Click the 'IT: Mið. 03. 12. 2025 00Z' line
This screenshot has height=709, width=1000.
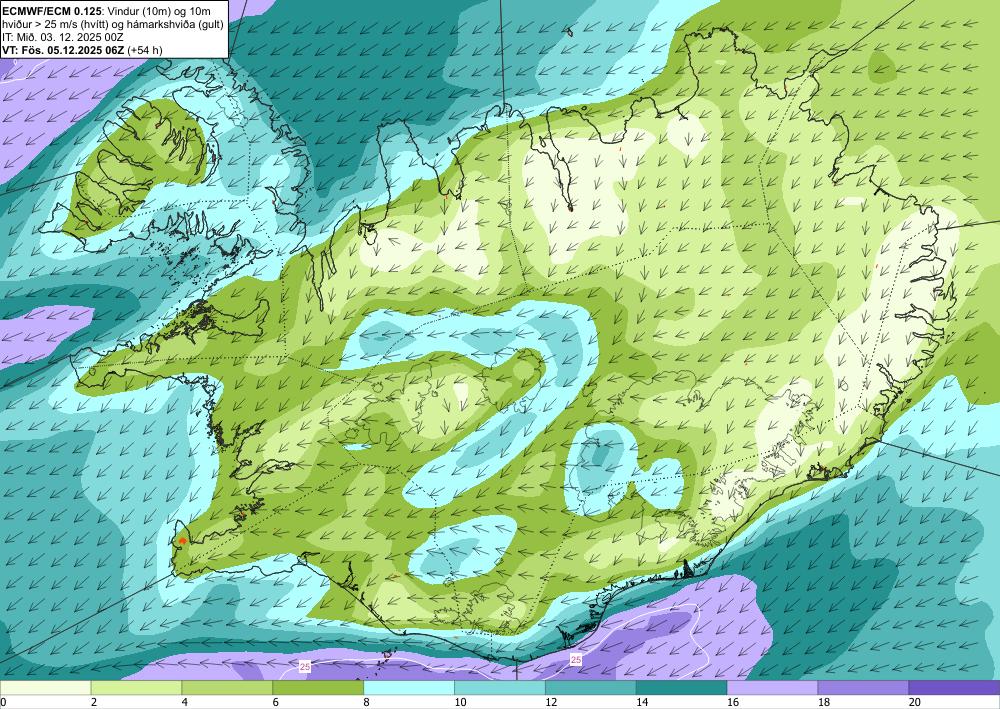coord(63,36)
